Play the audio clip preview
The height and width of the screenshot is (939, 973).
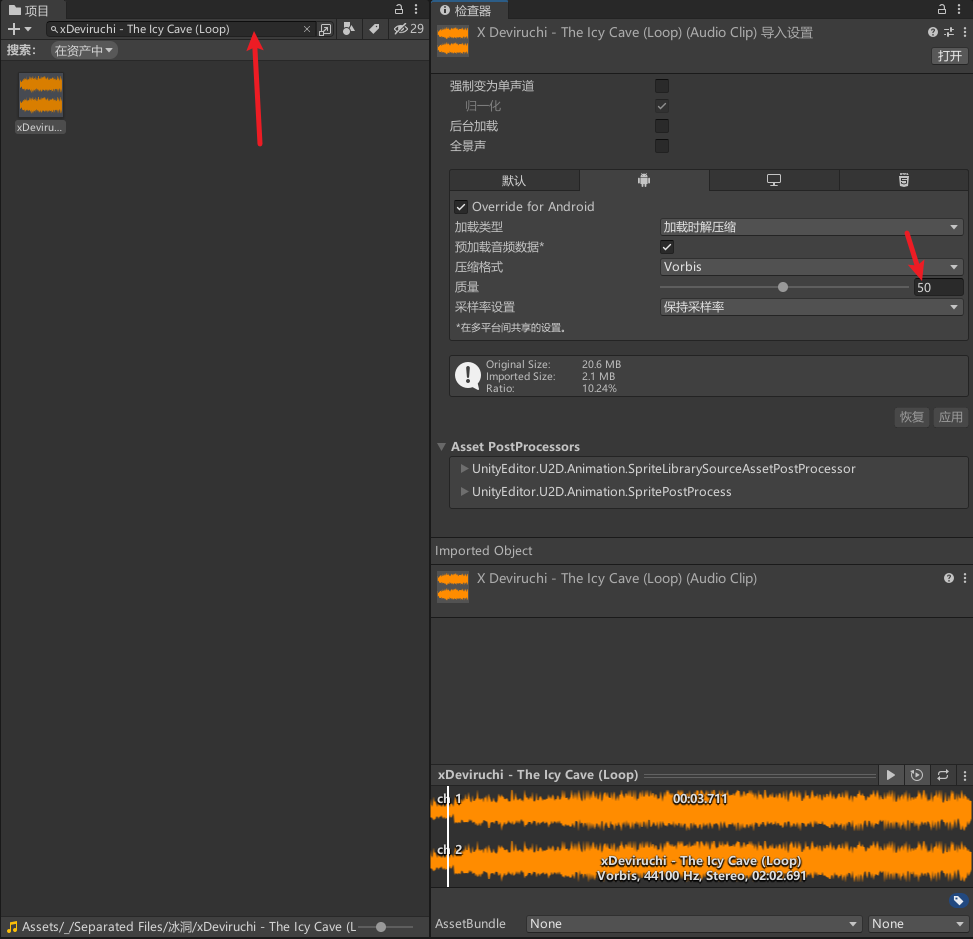click(890, 775)
